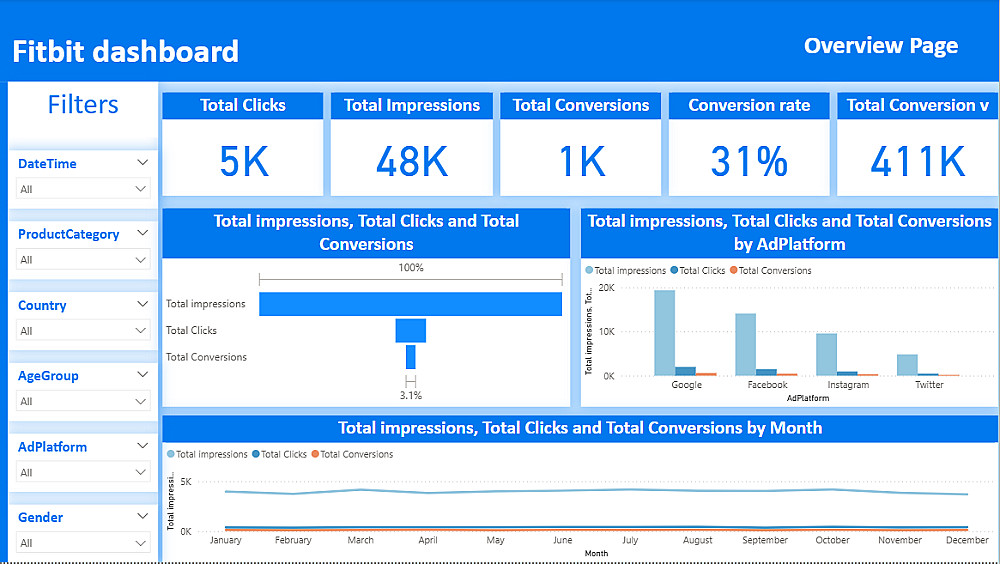1000x564 pixels.
Task: Select the Total Conversions card showing 1K
Action: pyautogui.click(x=580, y=144)
